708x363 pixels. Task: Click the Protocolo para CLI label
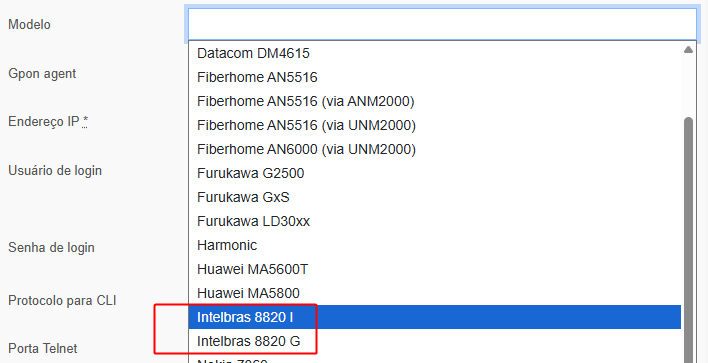62,301
